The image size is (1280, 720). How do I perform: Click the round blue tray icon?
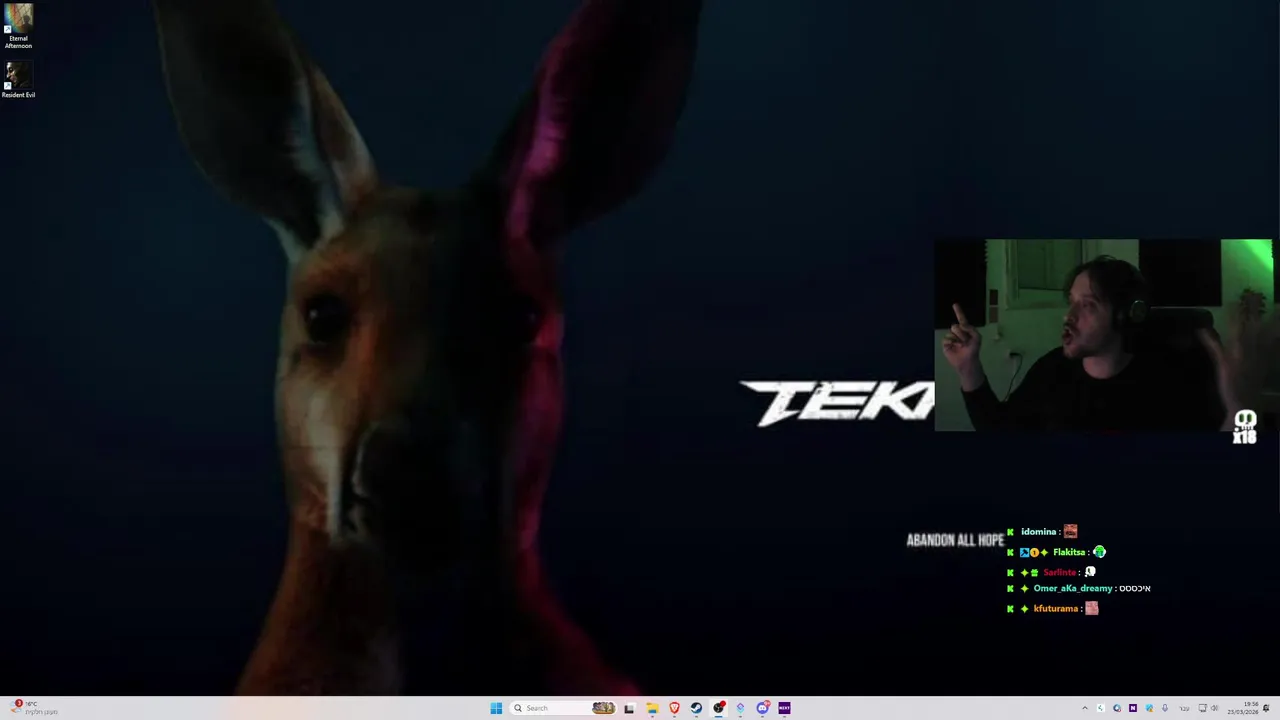pos(1117,708)
